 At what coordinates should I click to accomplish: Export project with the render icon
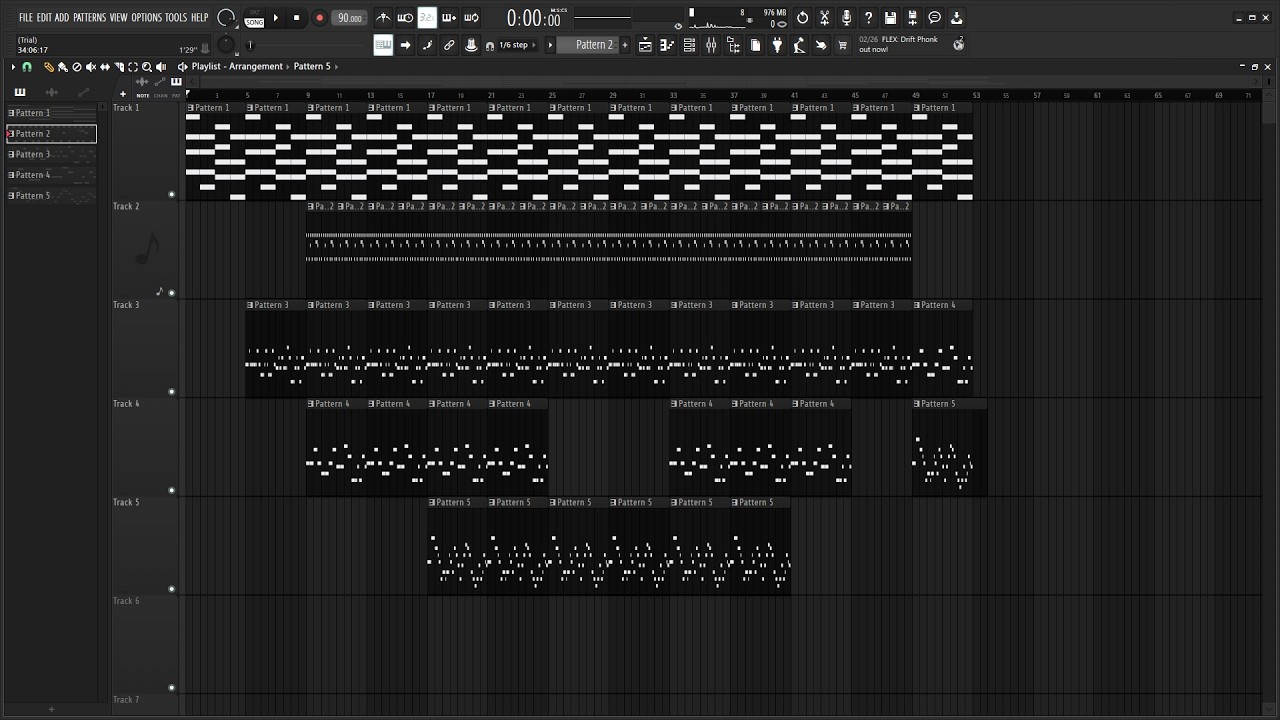[956, 17]
